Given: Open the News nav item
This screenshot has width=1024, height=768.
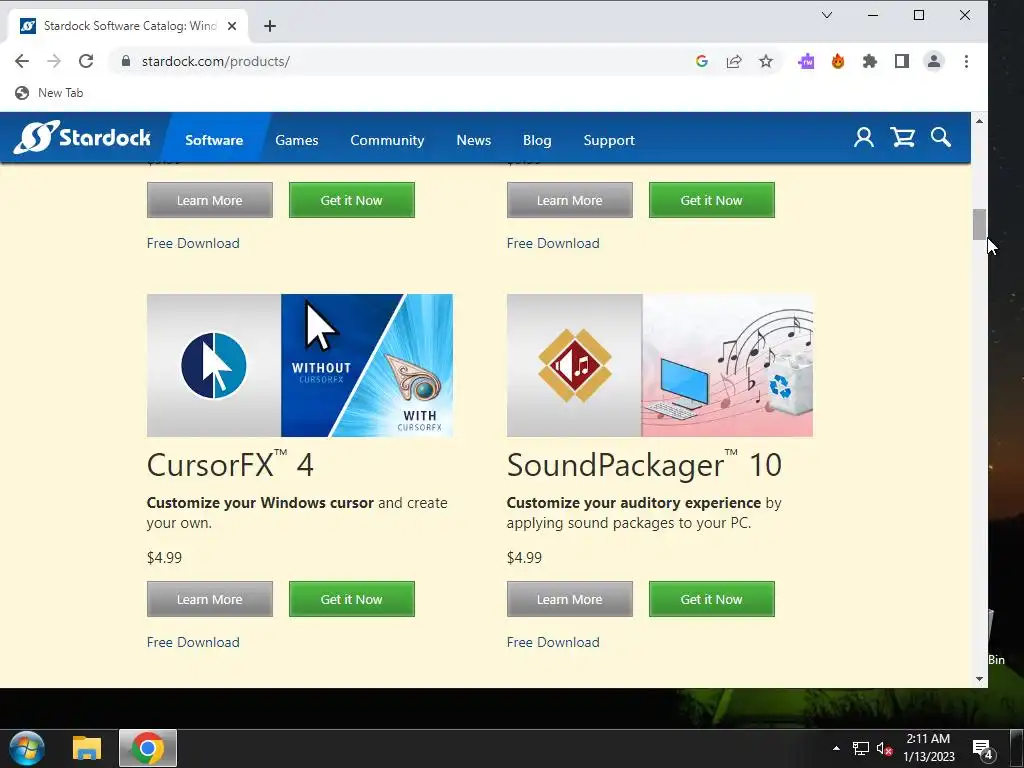Looking at the screenshot, I should pyautogui.click(x=473, y=140).
